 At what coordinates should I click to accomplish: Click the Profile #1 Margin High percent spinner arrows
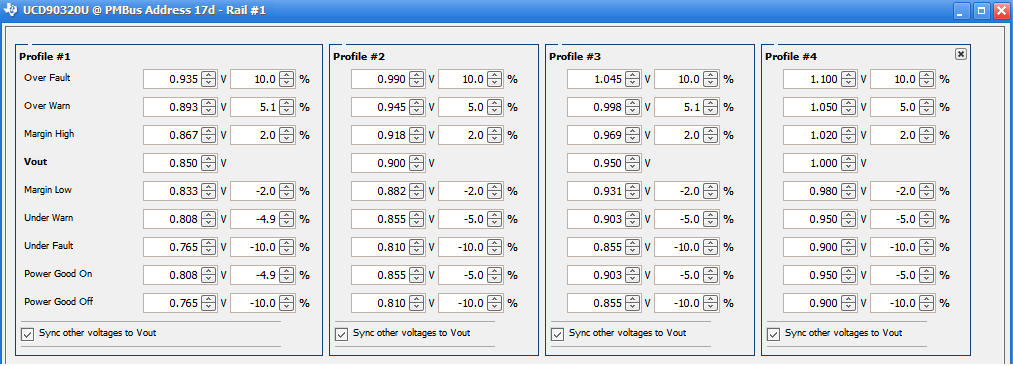pos(287,136)
